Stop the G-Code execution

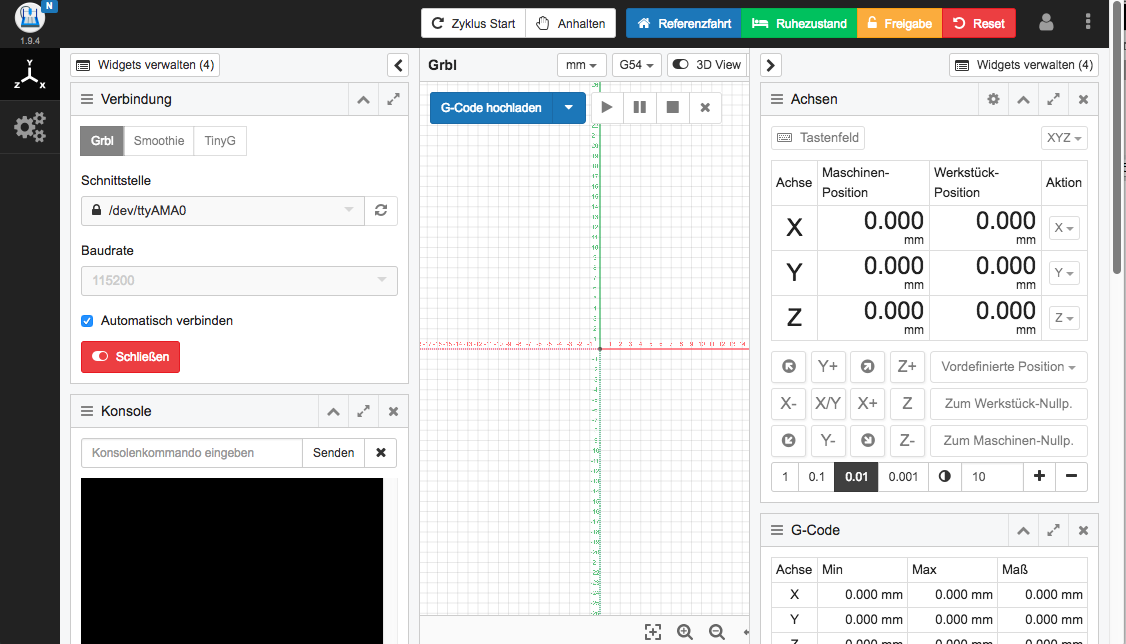pyautogui.click(x=671, y=108)
